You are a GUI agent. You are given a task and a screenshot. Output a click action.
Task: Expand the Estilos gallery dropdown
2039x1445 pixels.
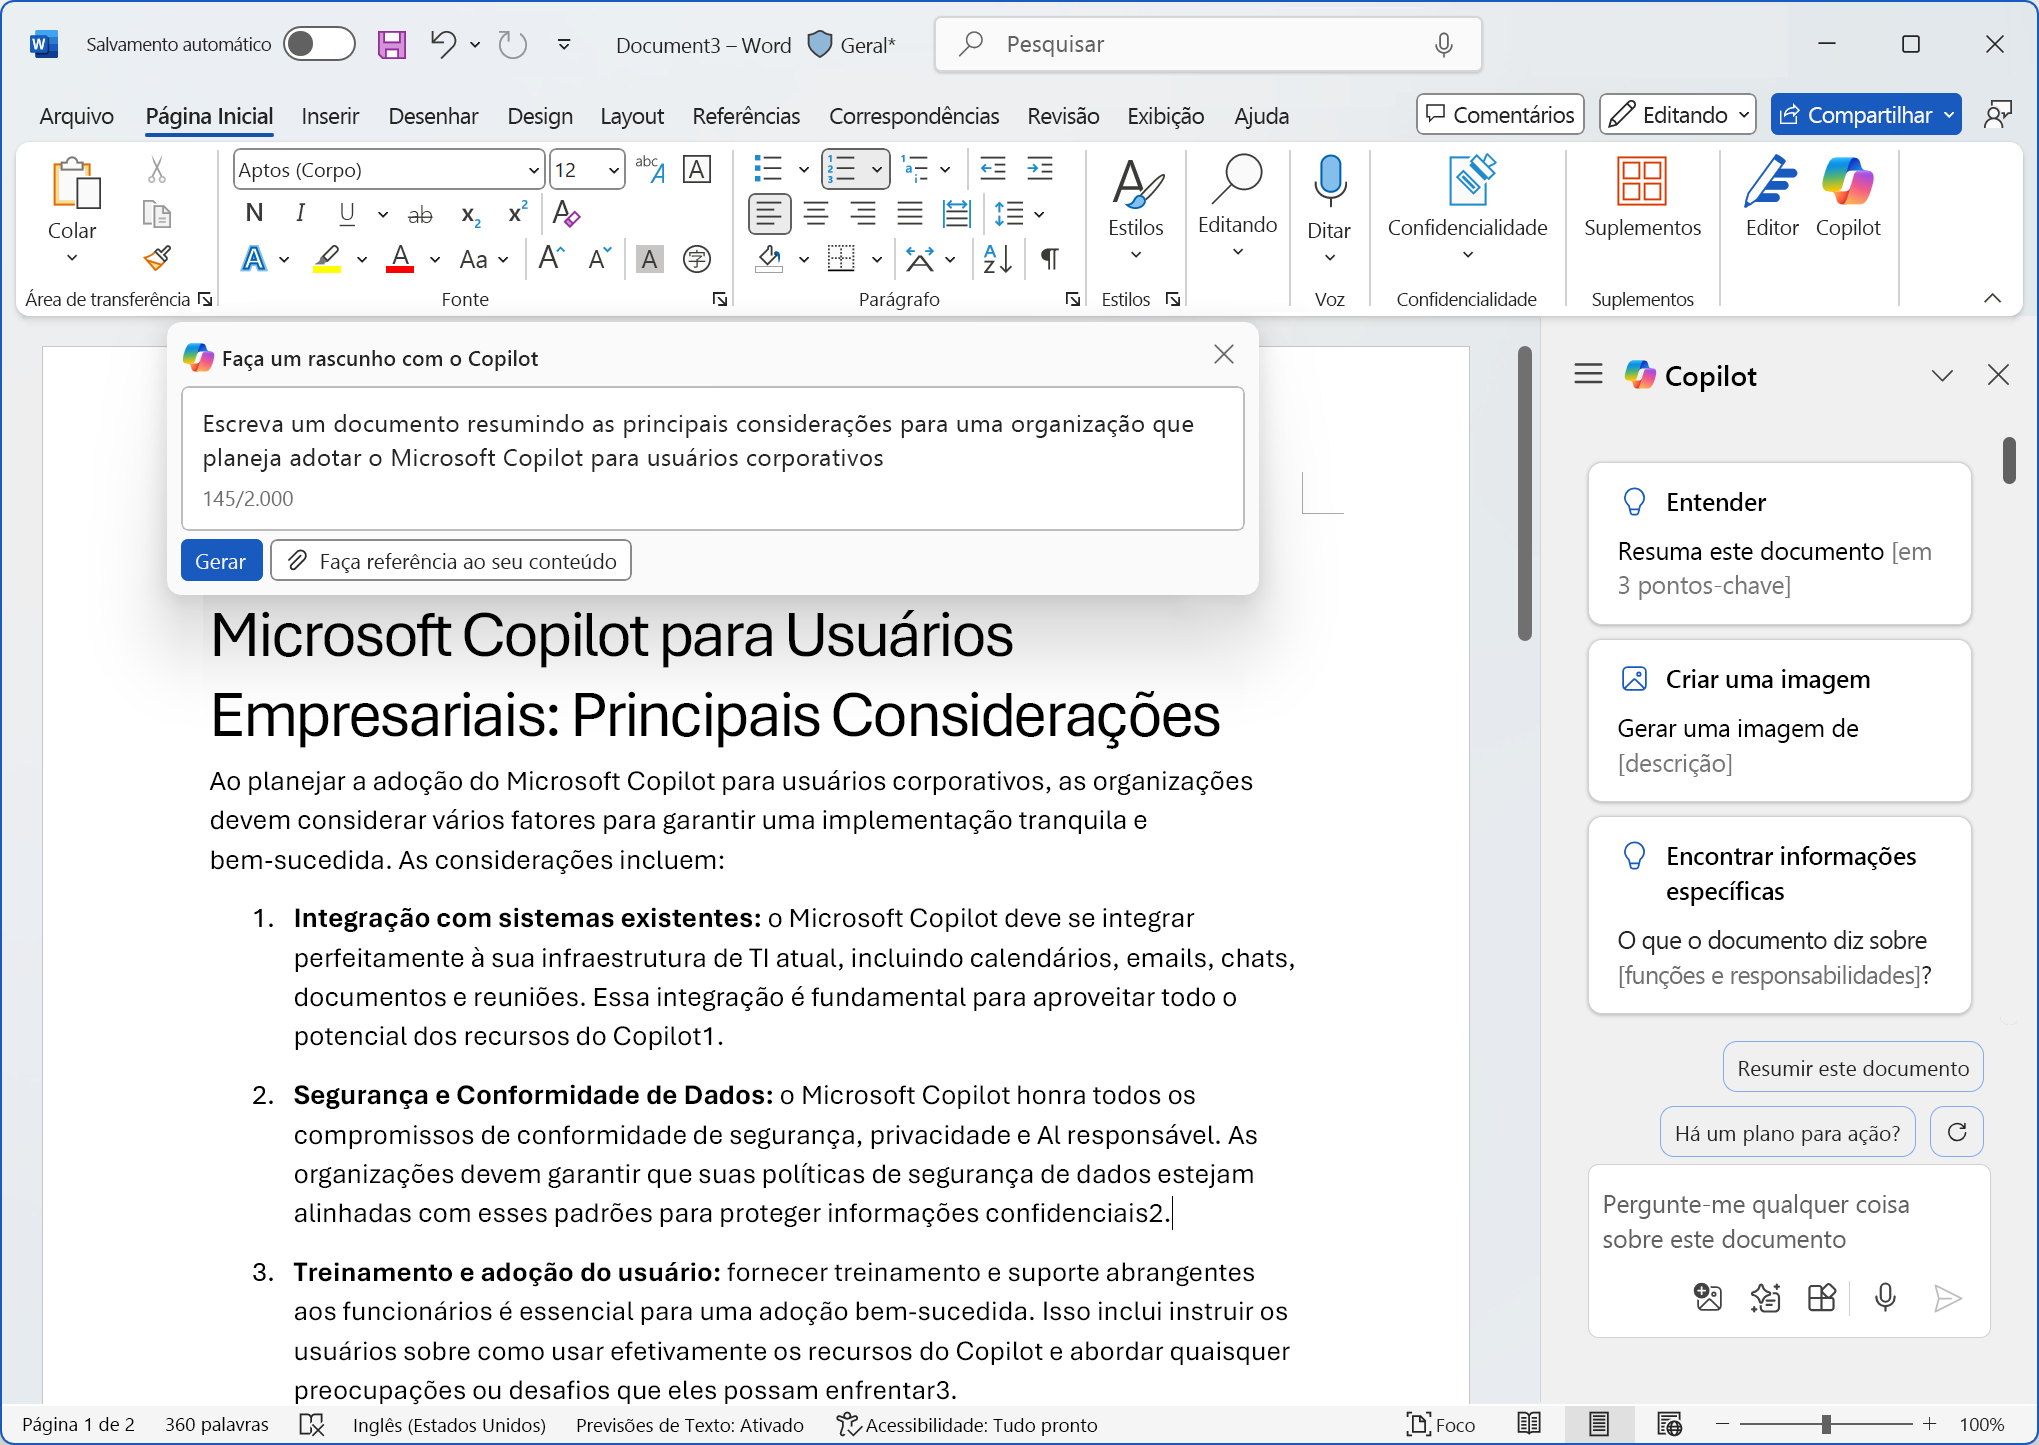point(1135,256)
